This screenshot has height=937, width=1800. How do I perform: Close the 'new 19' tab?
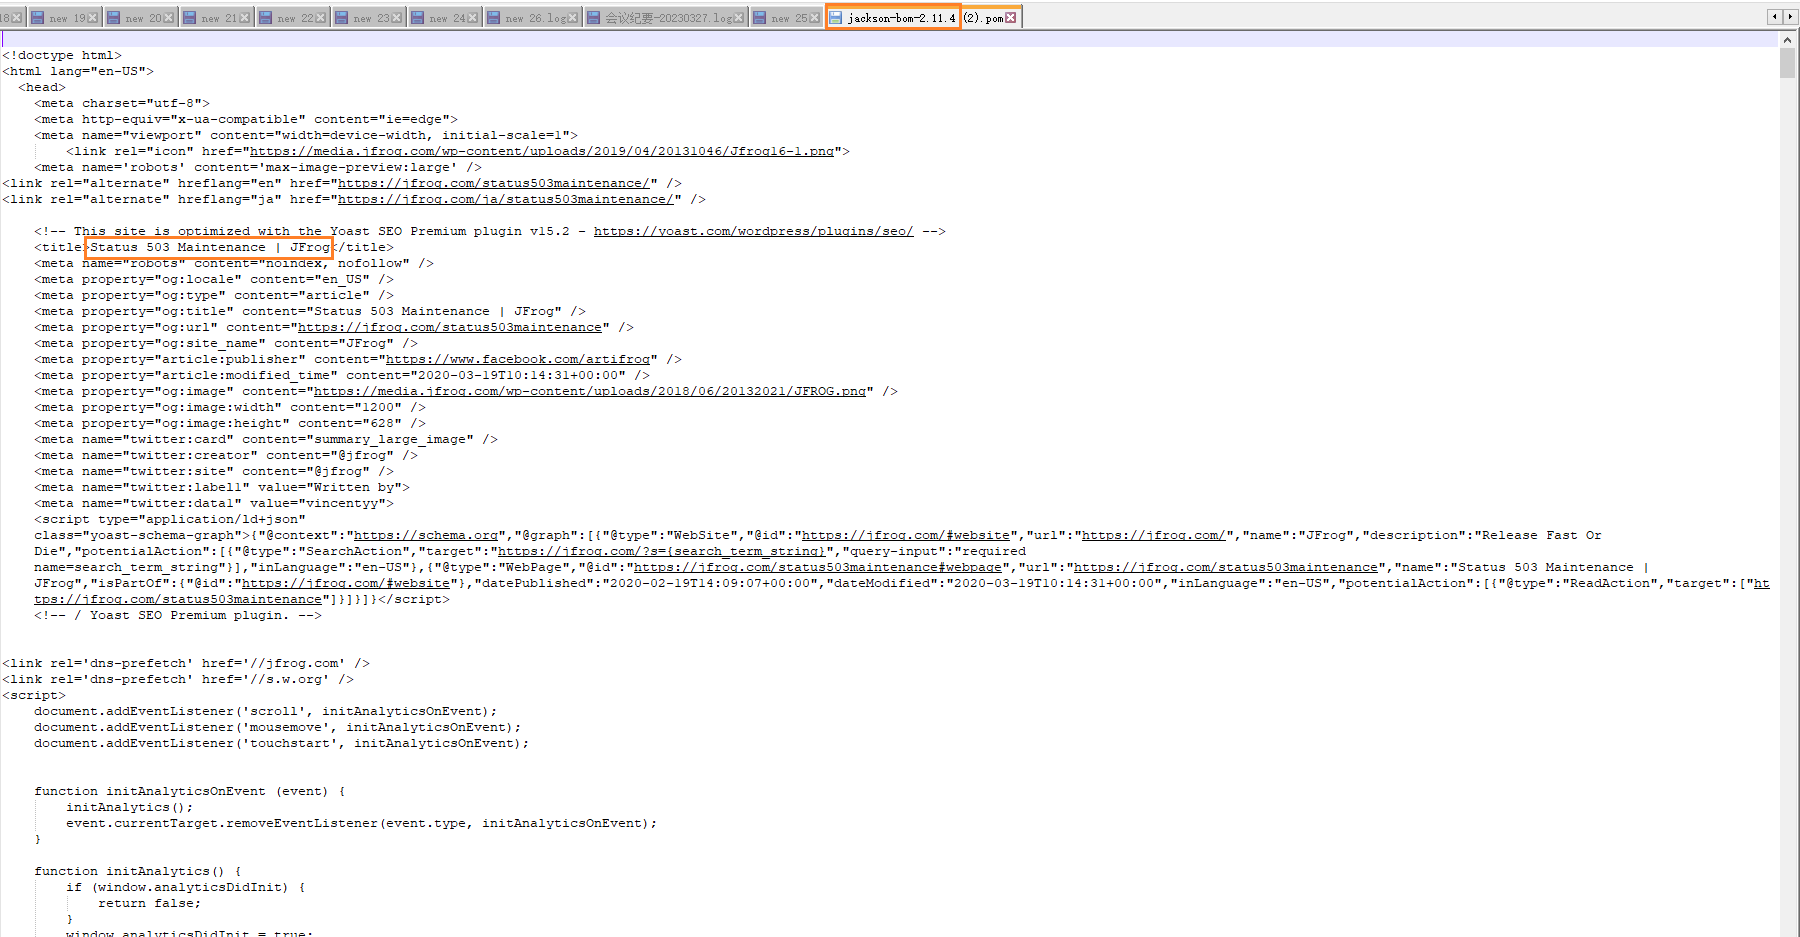93,18
